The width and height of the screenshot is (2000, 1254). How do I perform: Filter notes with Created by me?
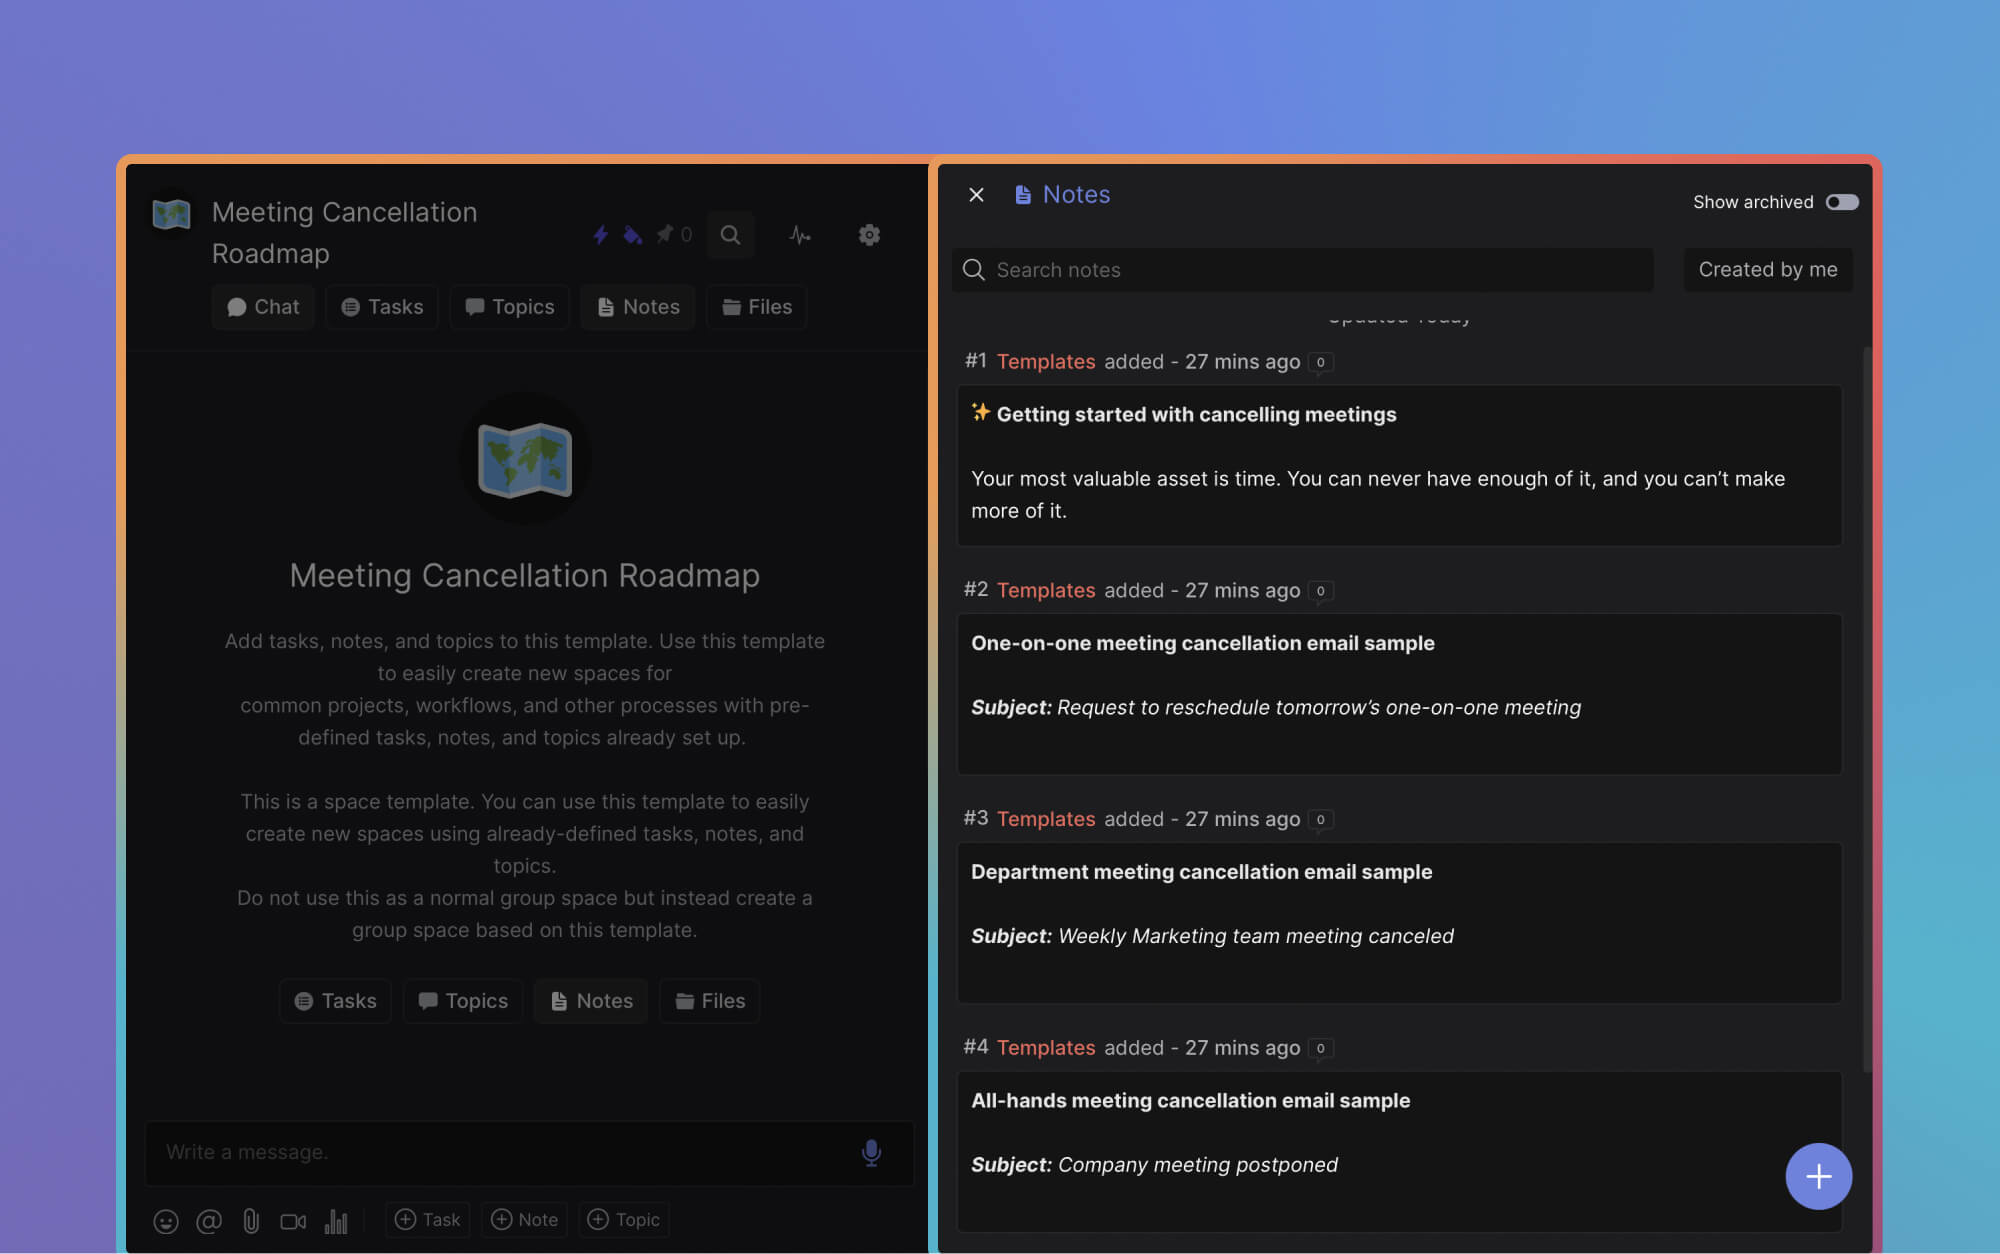(1767, 270)
